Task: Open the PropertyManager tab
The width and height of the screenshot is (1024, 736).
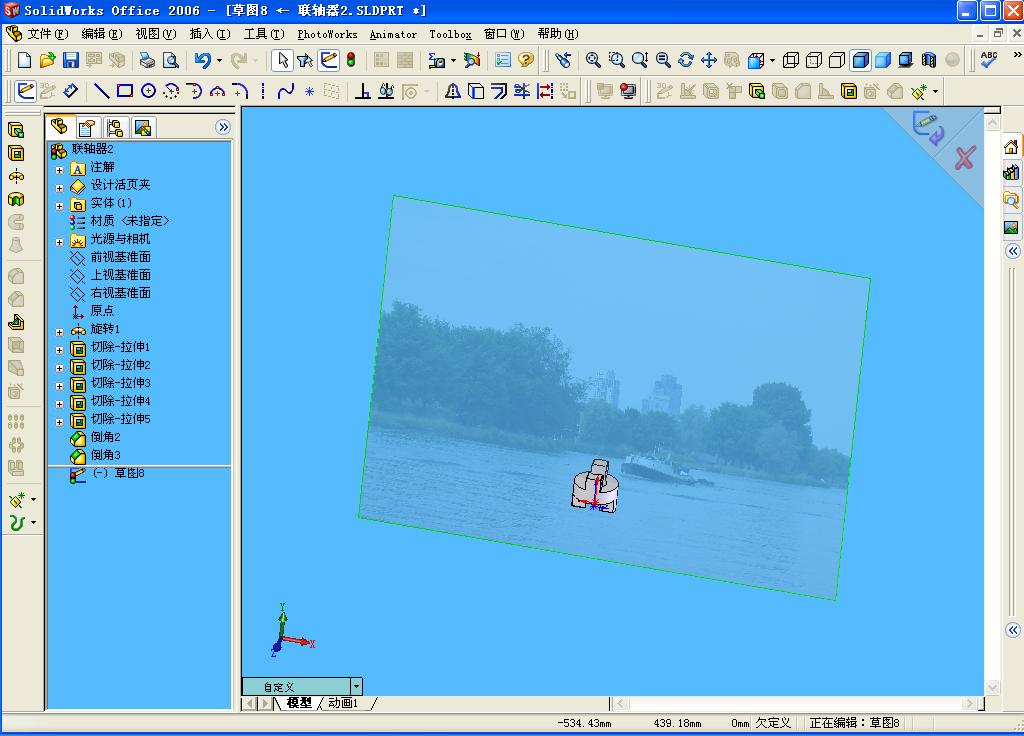Action: (87, 128)
